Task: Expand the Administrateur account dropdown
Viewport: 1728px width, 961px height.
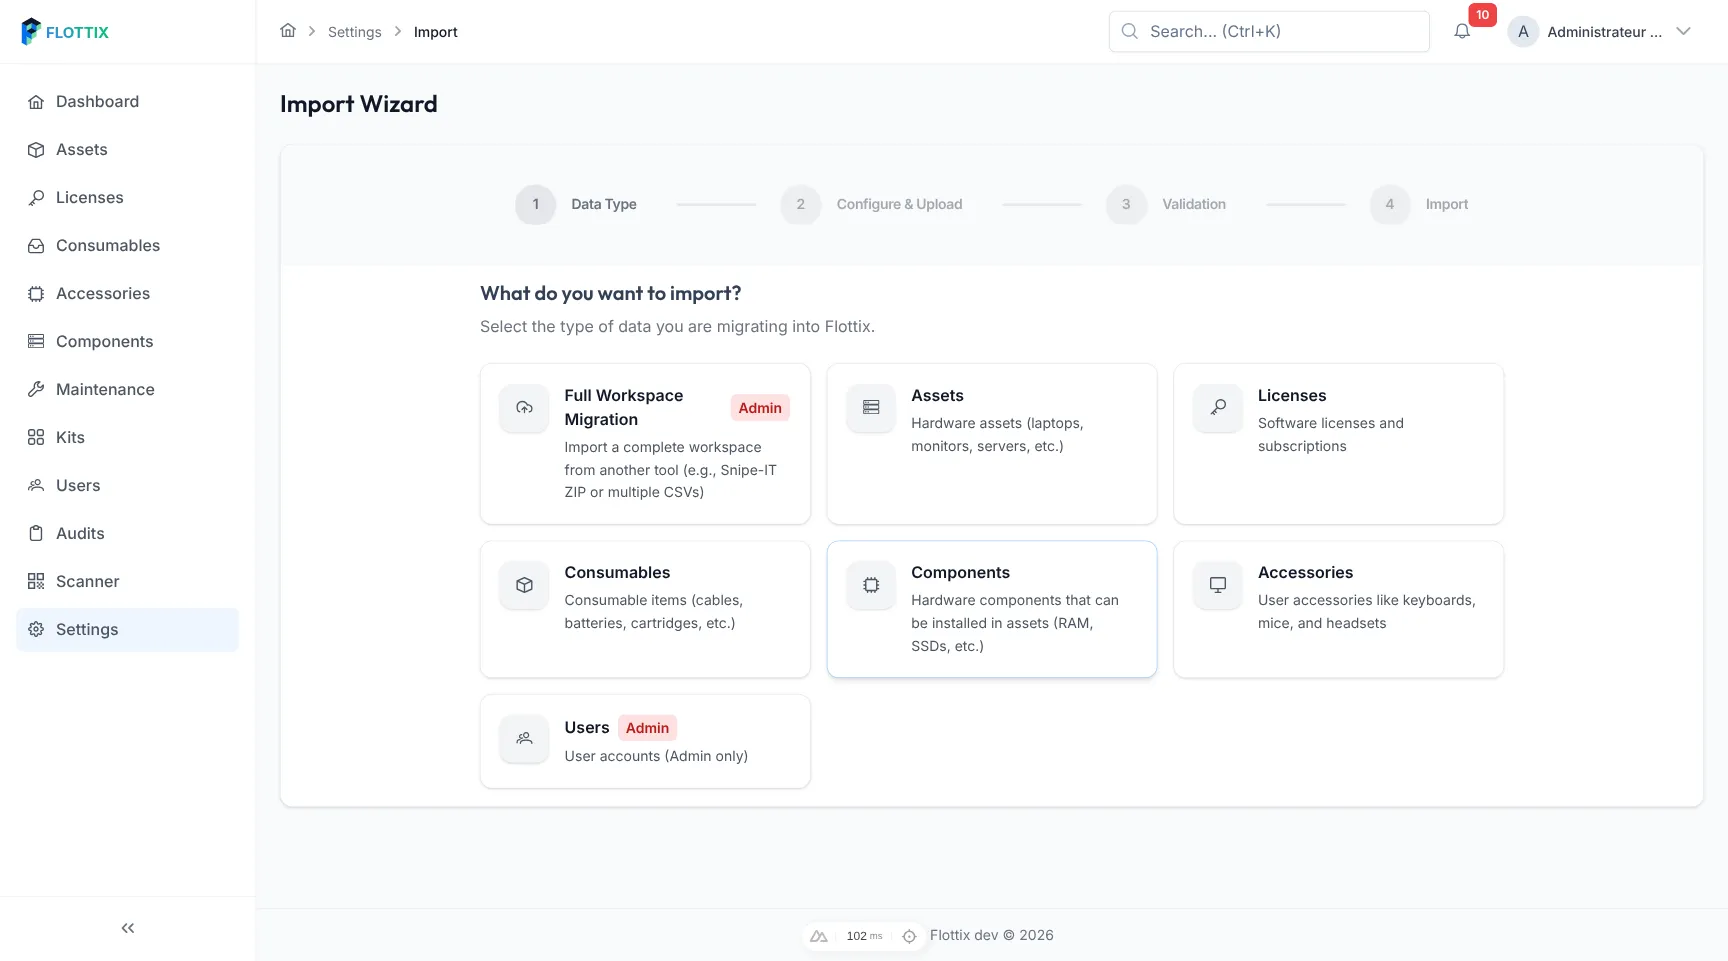Action: click(x=1684, y=31)
